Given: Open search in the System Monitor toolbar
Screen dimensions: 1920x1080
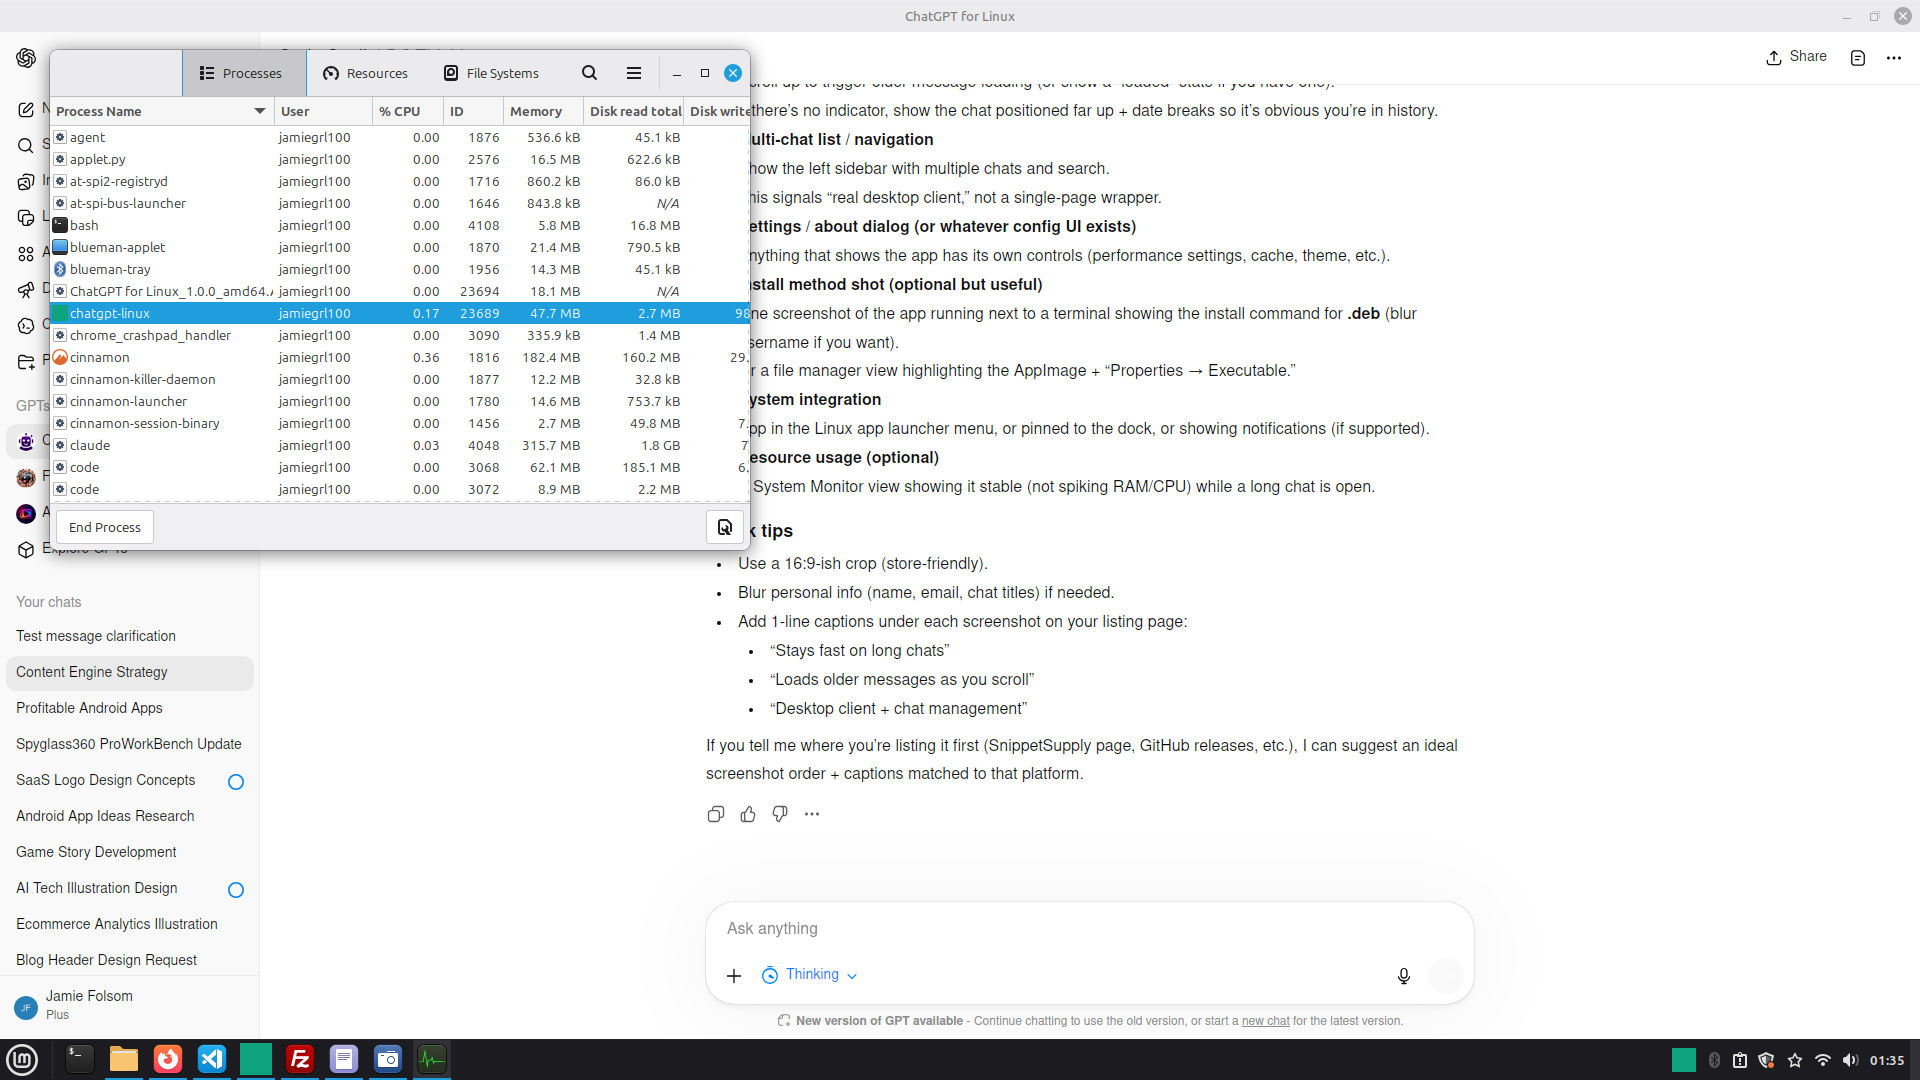Looking at the screenshot, I should tap(589, 73).
